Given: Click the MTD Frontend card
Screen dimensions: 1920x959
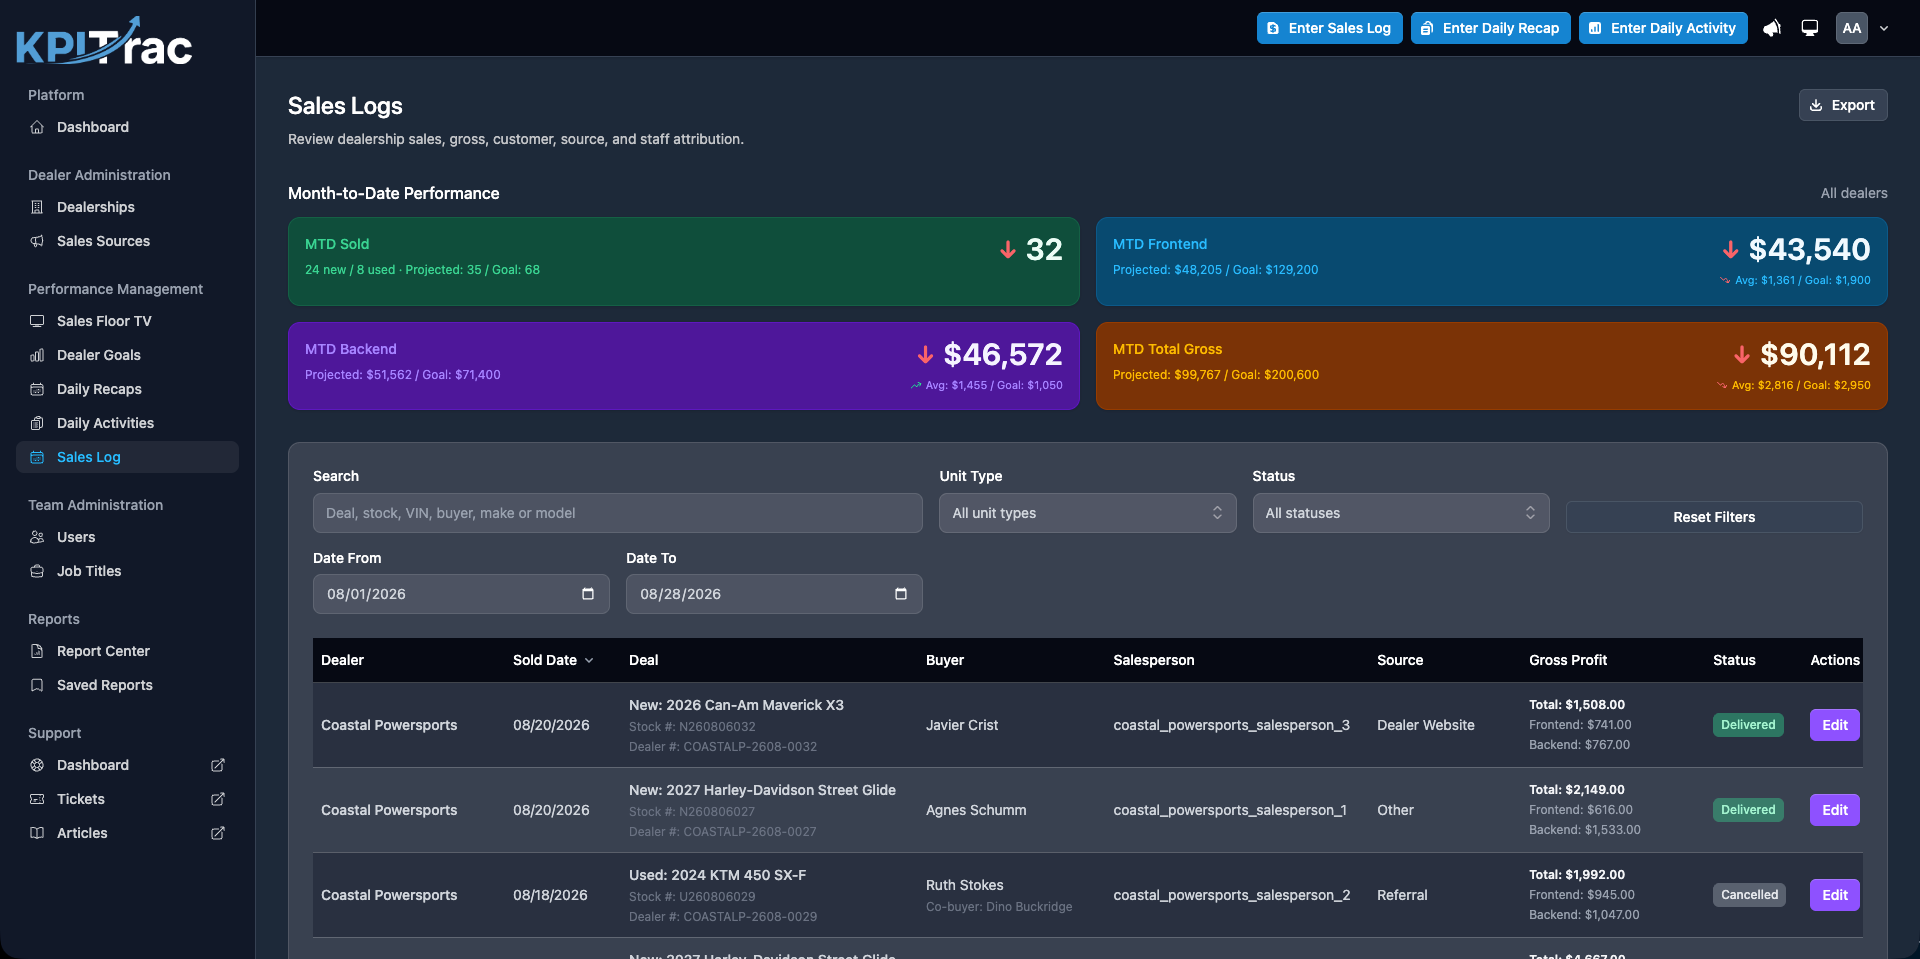Looking at the screenshot, I should 1492,261.
